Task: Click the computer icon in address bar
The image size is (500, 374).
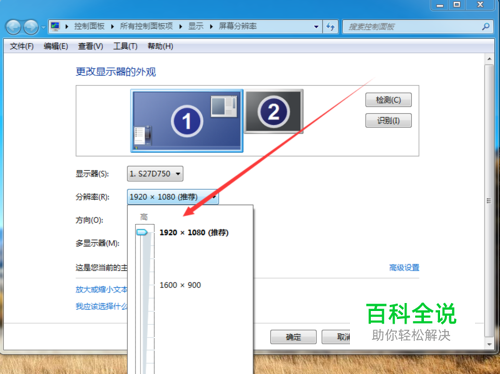Action: point(55,26)
